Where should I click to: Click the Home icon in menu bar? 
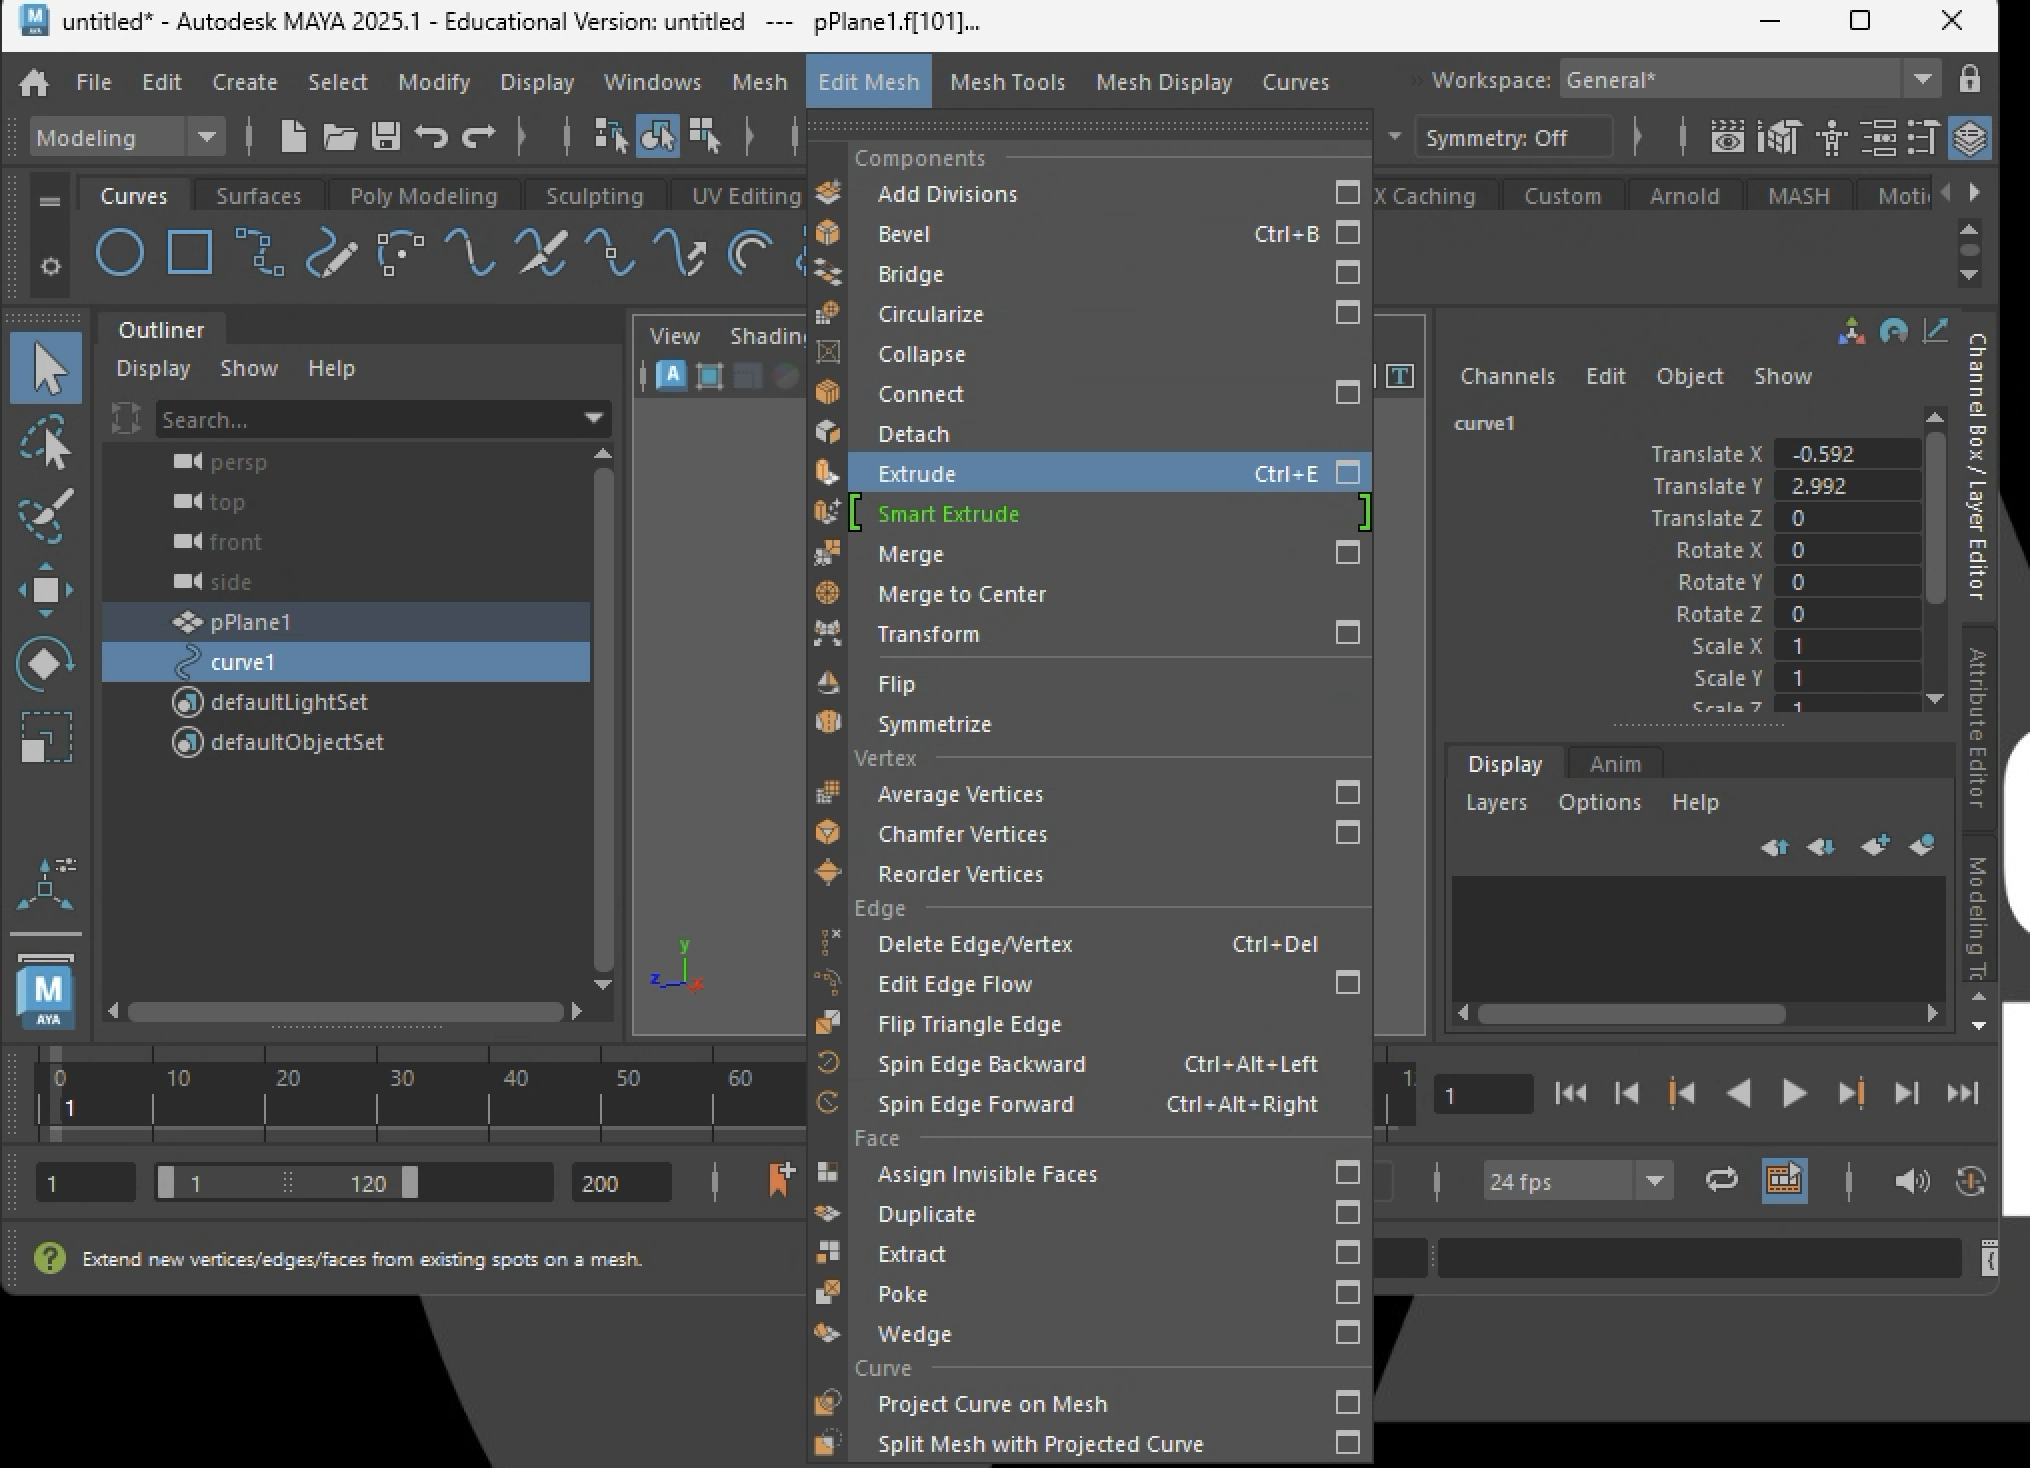click(x=34, y=82)
